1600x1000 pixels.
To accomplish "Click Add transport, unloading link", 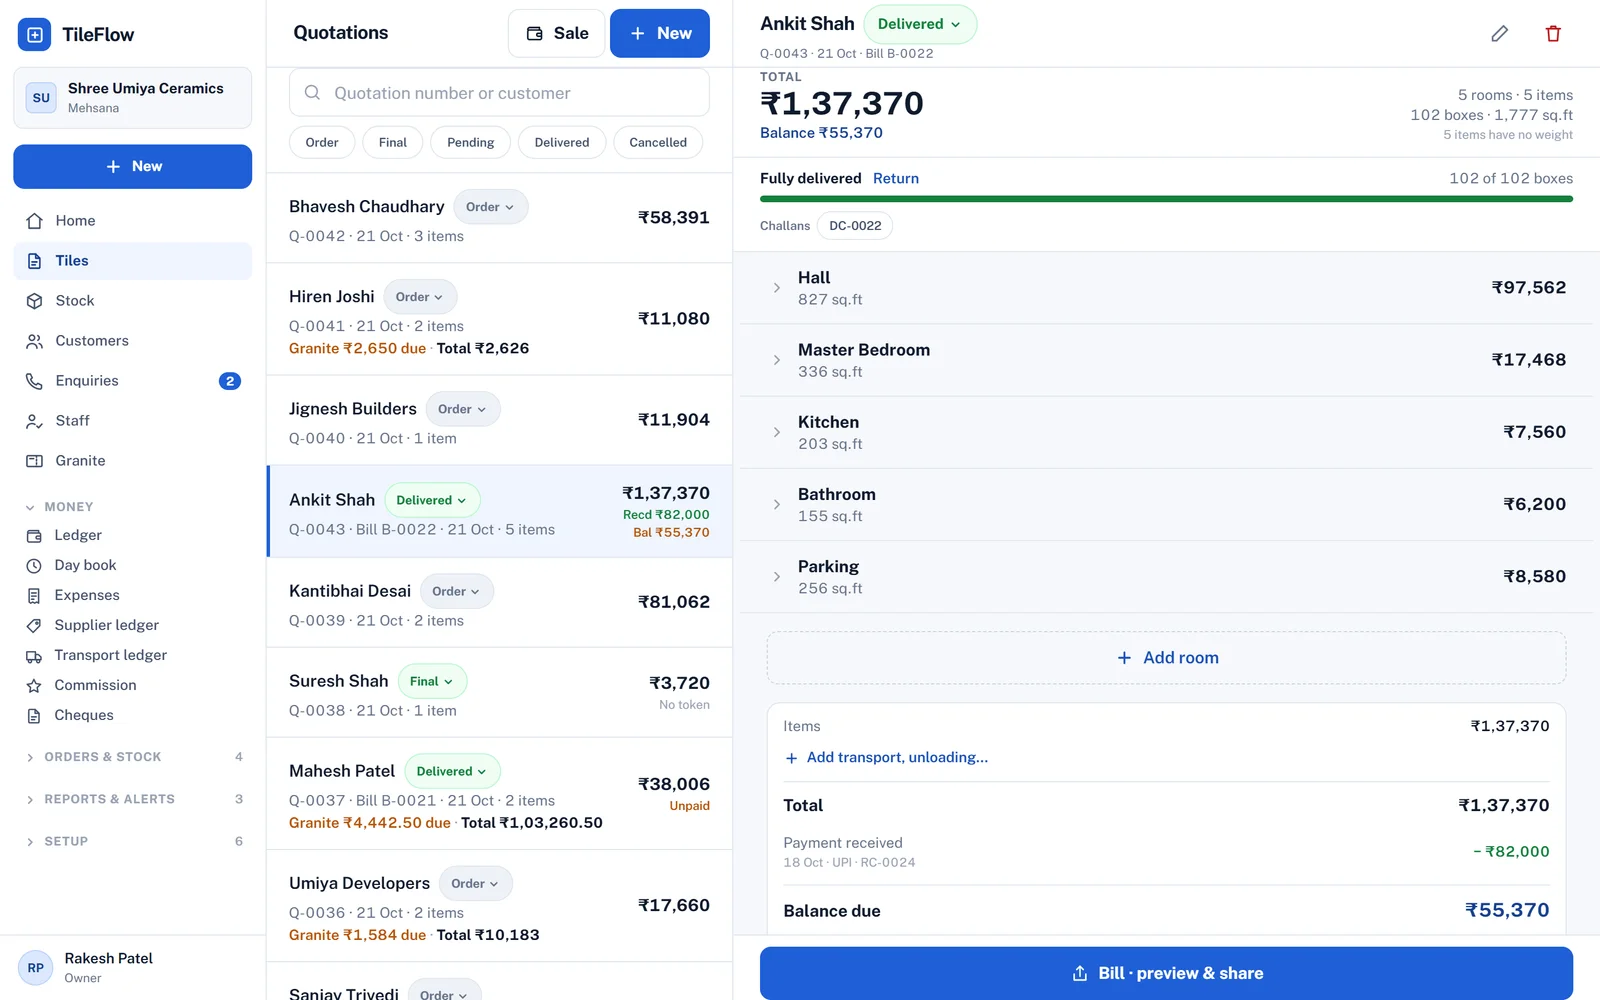I will pos(886,758).
